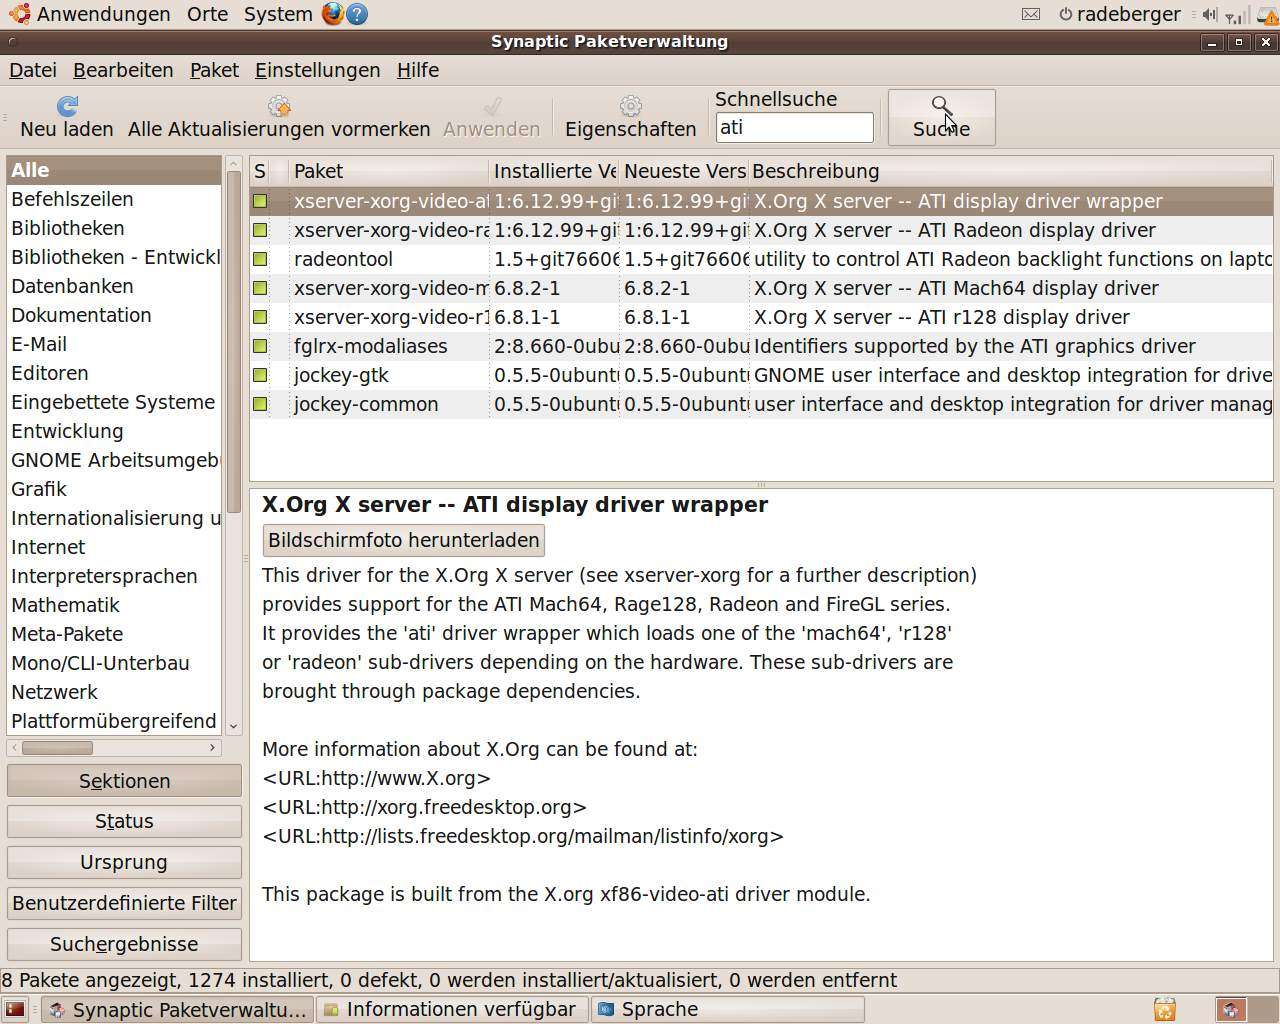The image size is (1280, 1024).
Task: Click the orange package tray icon in the bottom panel
Action: click(1164, 1009)
